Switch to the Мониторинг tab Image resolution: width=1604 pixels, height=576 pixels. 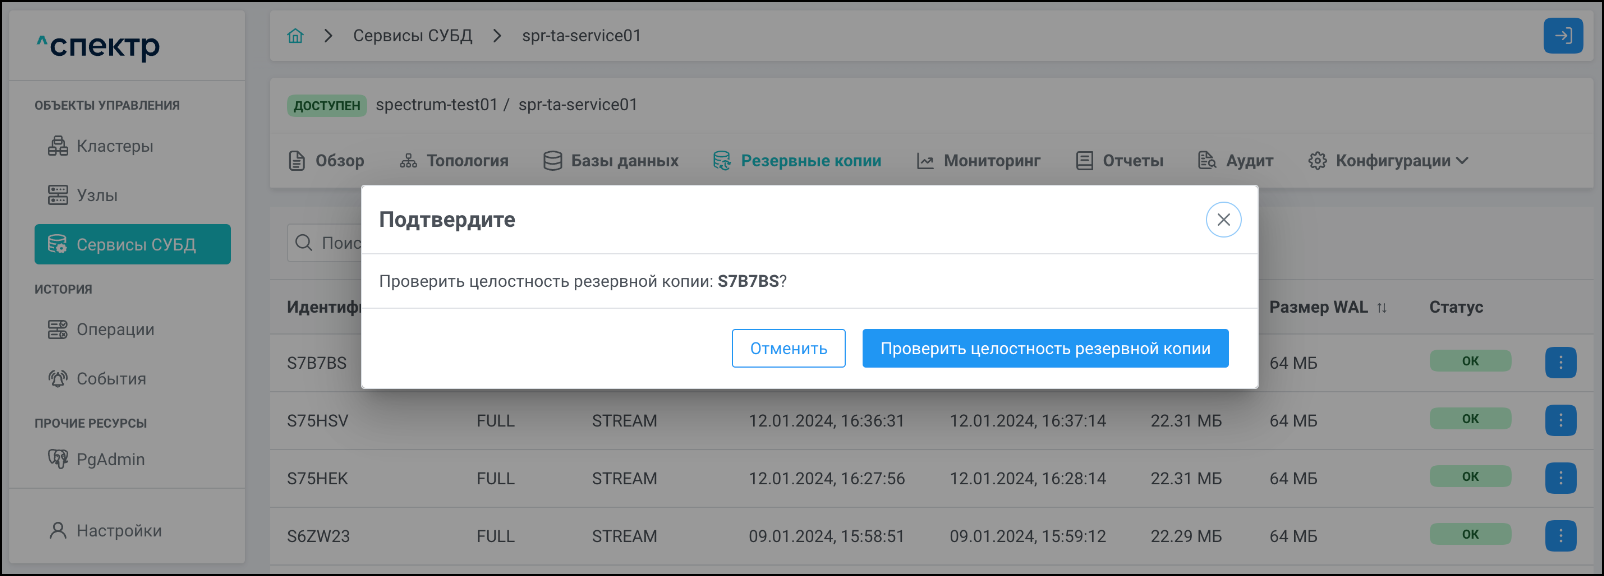pyautogui.click(x=979, y=161)
